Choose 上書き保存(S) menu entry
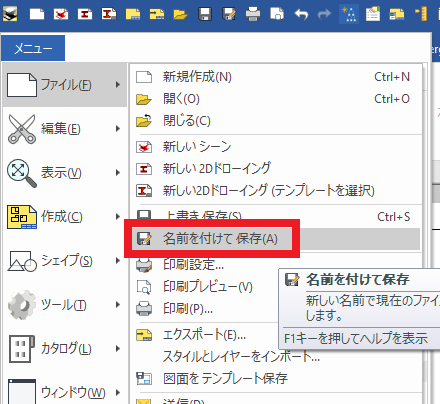This screenshot has width=440, height=404. 276,216
